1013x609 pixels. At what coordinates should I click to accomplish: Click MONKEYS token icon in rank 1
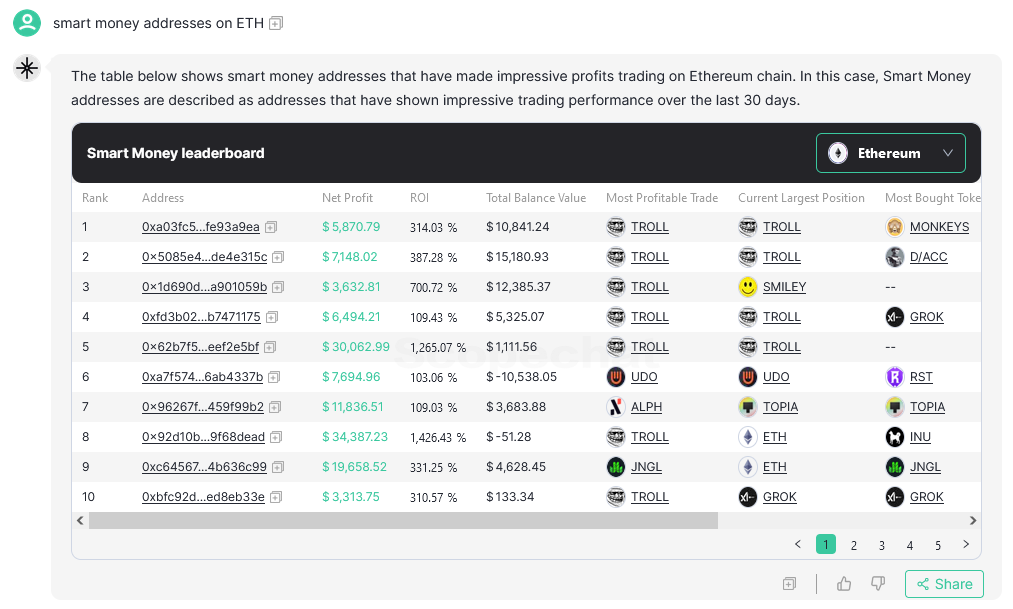point(894,227)
